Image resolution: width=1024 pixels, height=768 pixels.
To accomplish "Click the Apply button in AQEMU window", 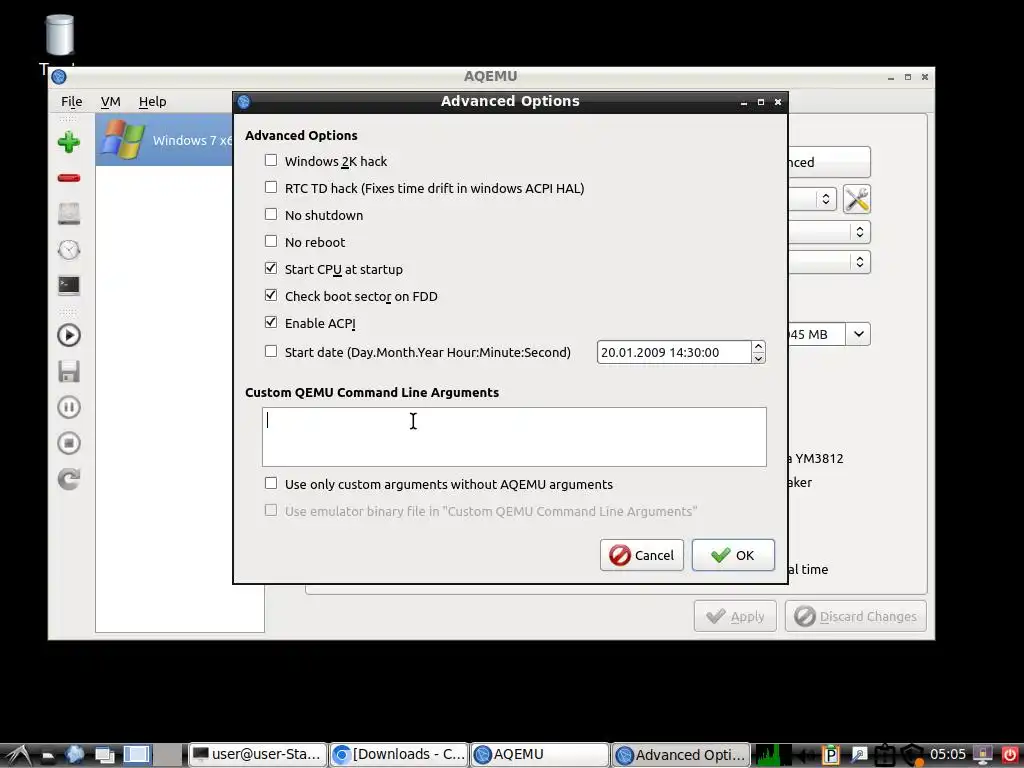I will 735,616.
